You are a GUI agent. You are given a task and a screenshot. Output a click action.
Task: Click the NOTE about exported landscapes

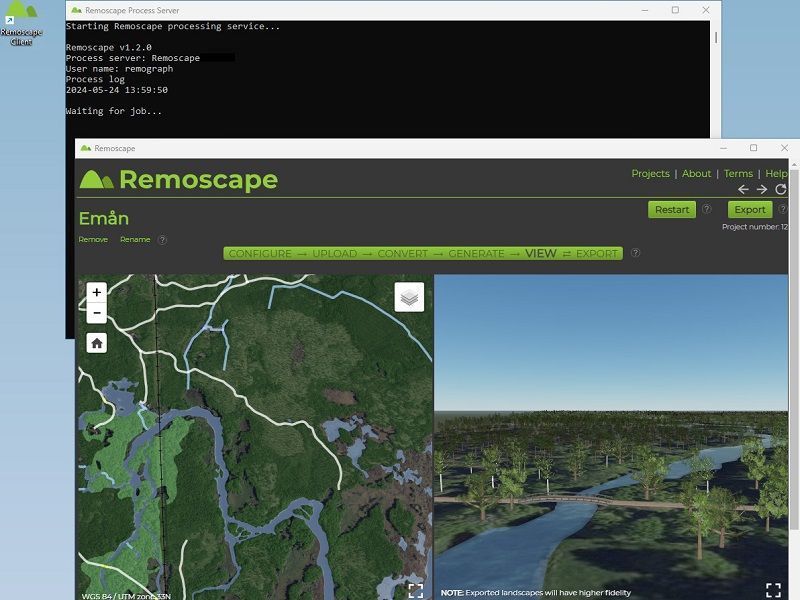tap(536, 593)
